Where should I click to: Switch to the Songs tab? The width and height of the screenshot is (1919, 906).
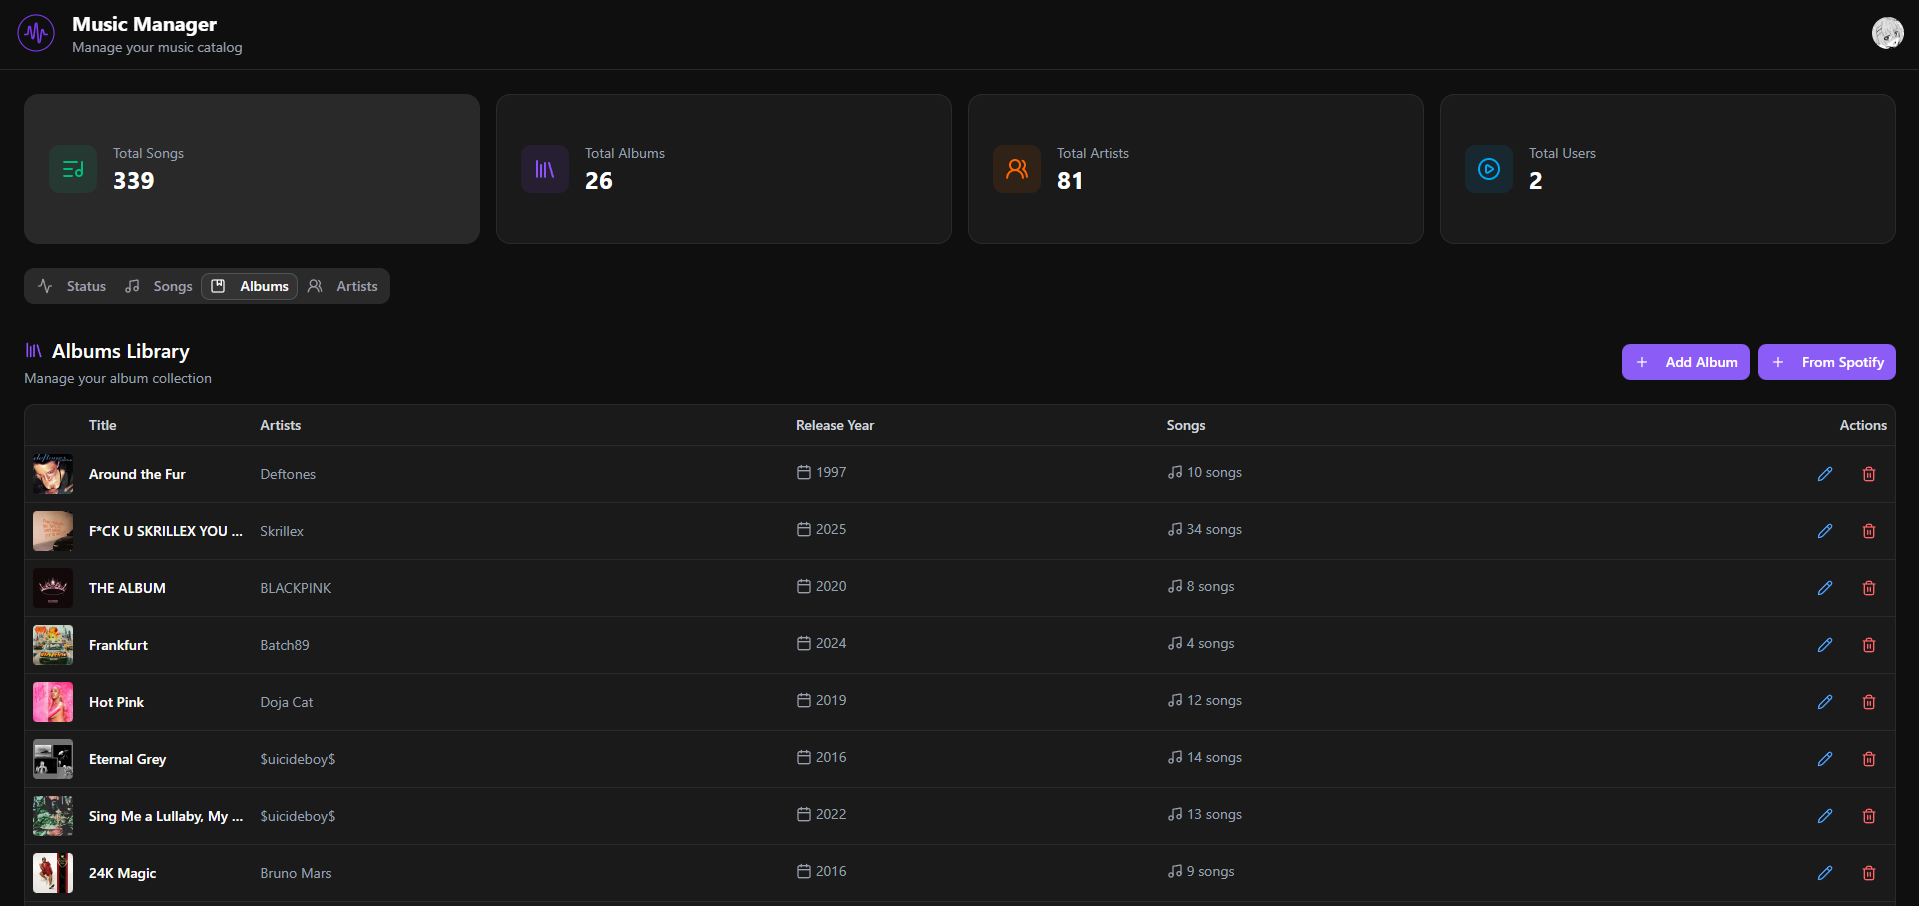point(160,286)
